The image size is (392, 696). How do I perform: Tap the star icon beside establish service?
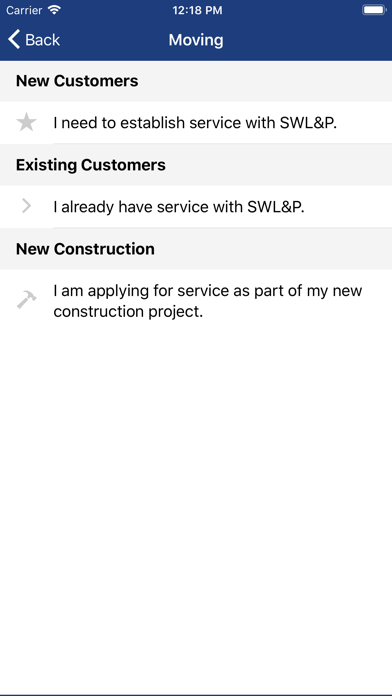27,123
